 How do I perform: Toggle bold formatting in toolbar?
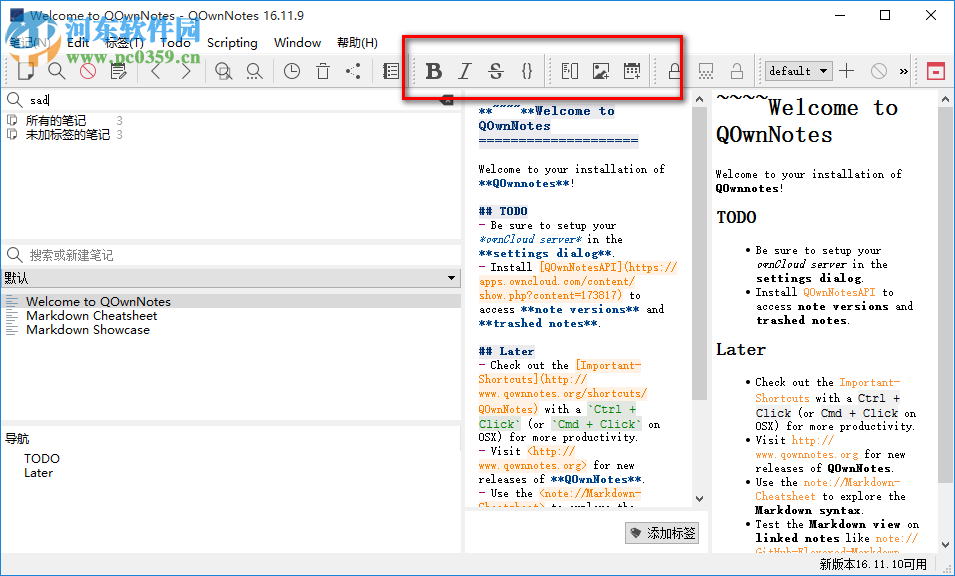[433, 71]
